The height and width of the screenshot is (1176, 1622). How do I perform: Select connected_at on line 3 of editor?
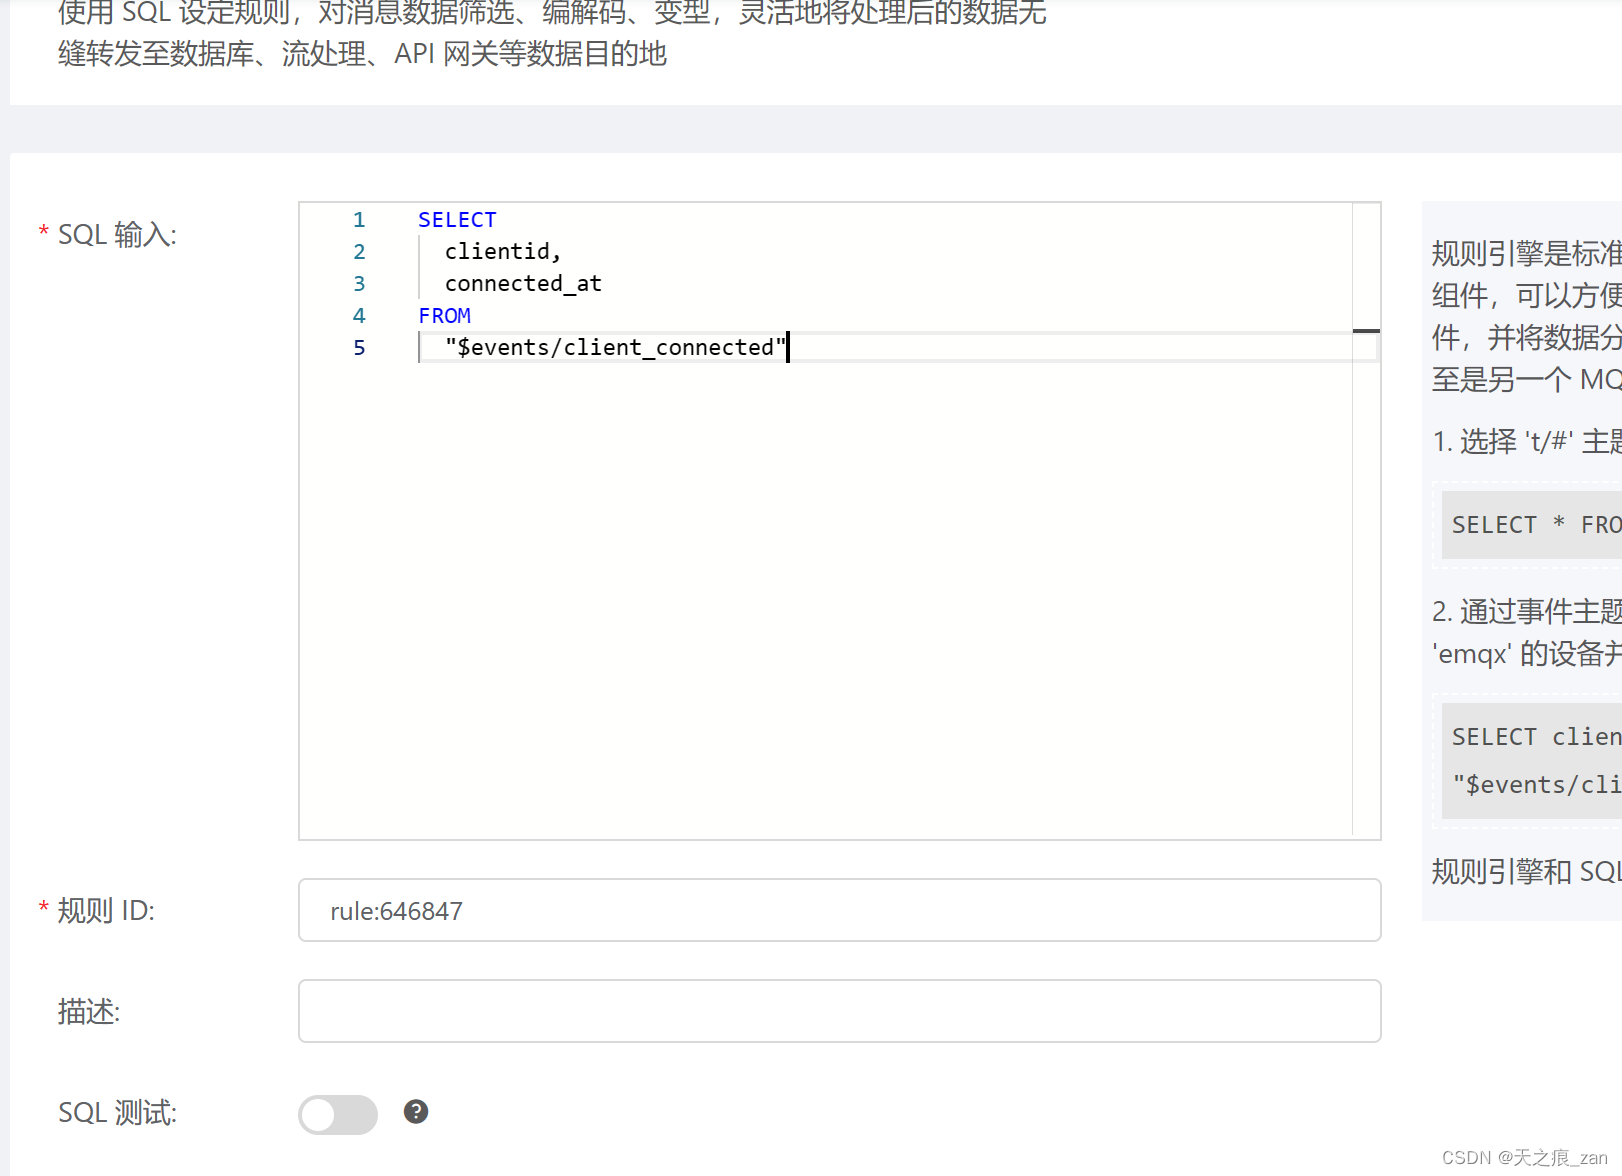click(522, 283)
